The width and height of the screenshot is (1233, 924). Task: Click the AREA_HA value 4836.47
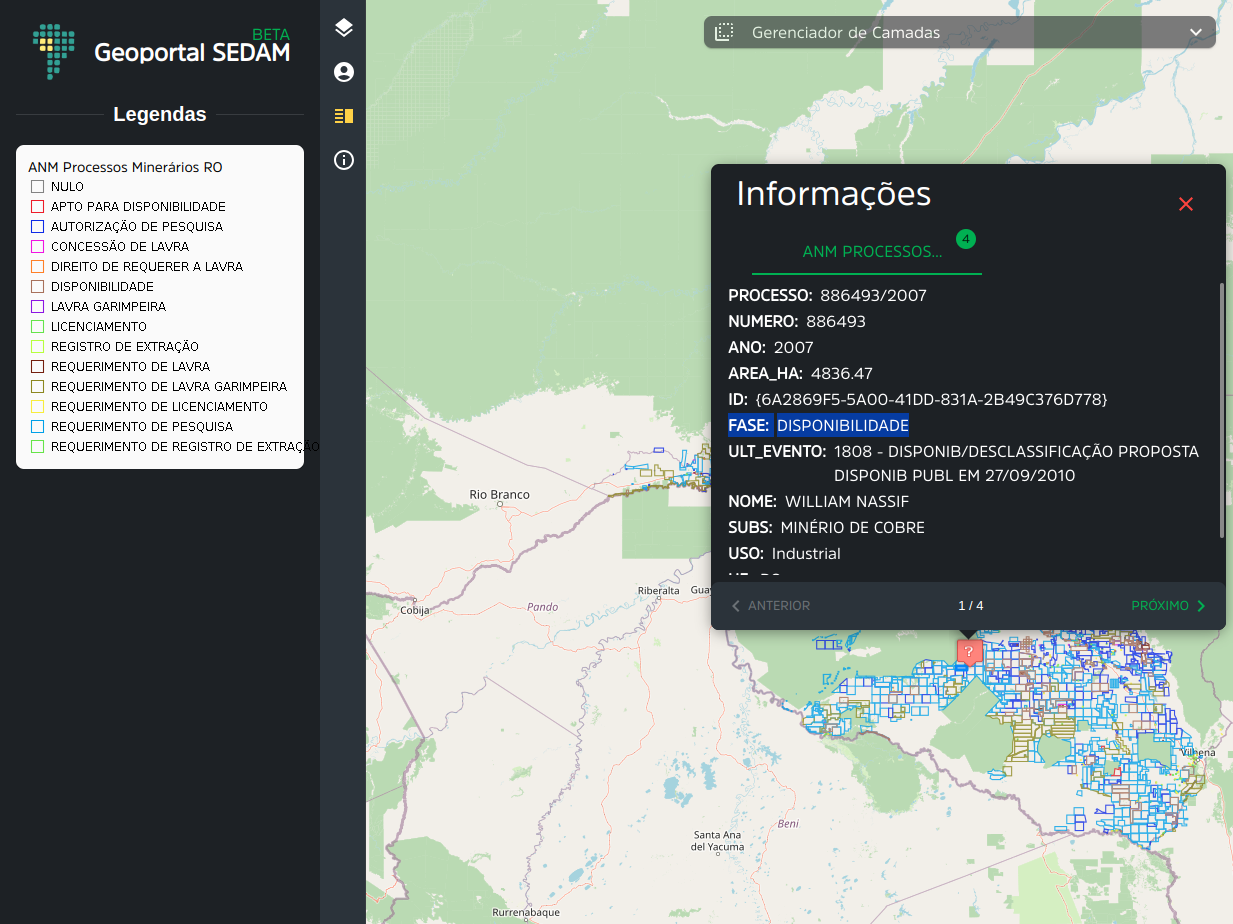(x=842, y=374)
